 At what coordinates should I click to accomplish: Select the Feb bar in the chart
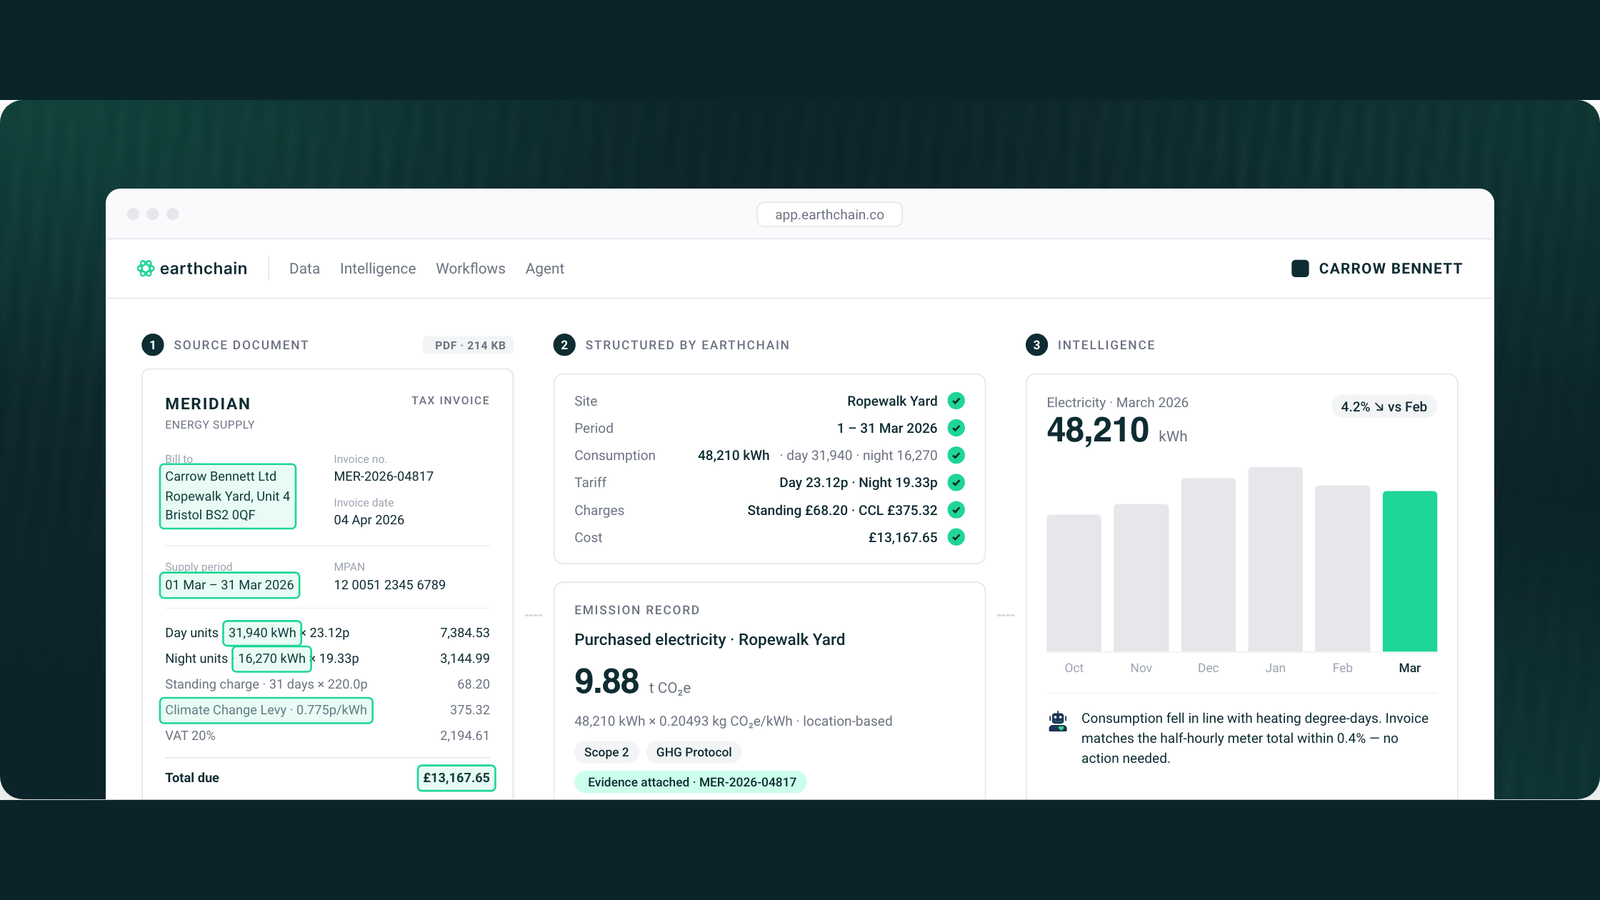[1343, 569]
